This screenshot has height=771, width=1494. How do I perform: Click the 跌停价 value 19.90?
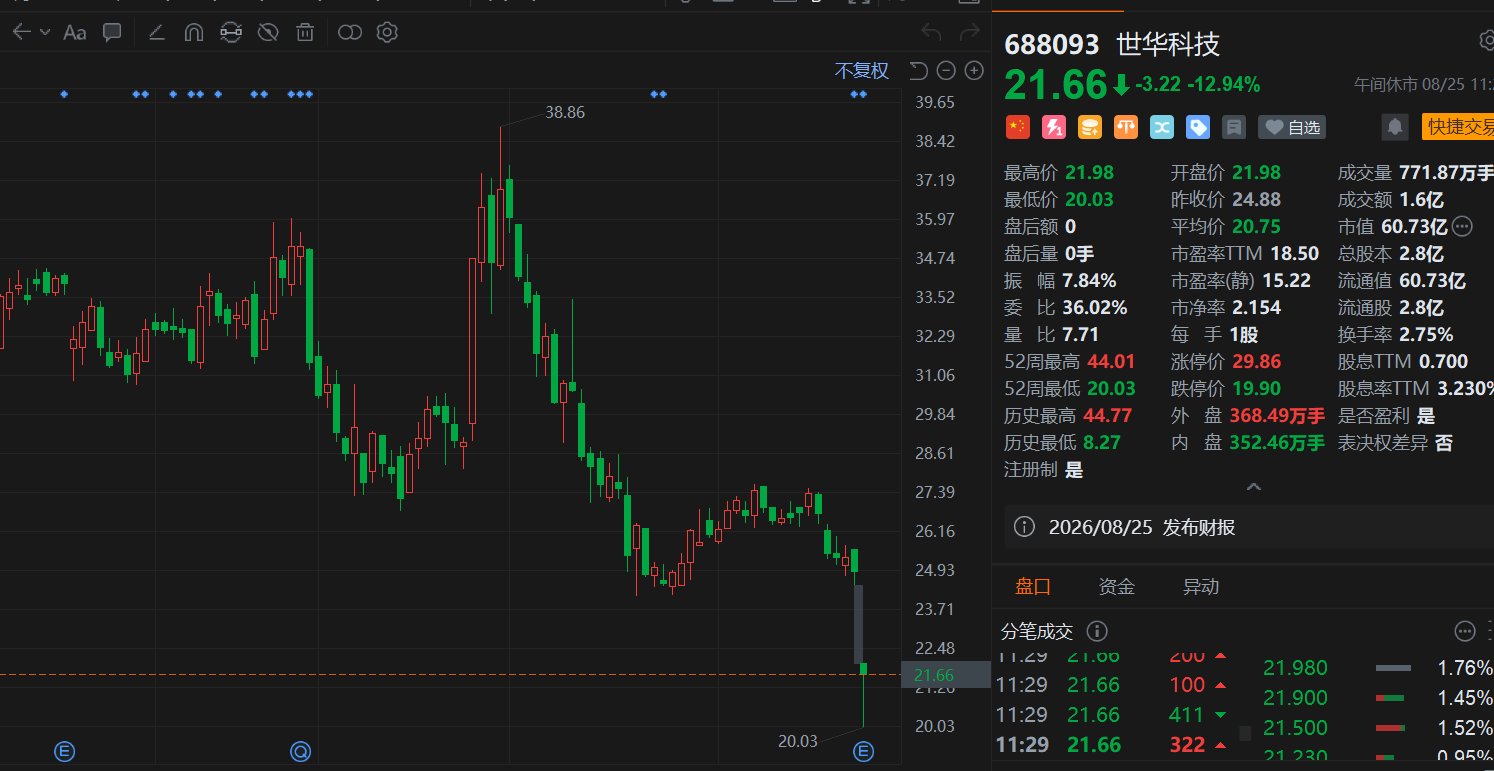click(x=1257, y=388)
